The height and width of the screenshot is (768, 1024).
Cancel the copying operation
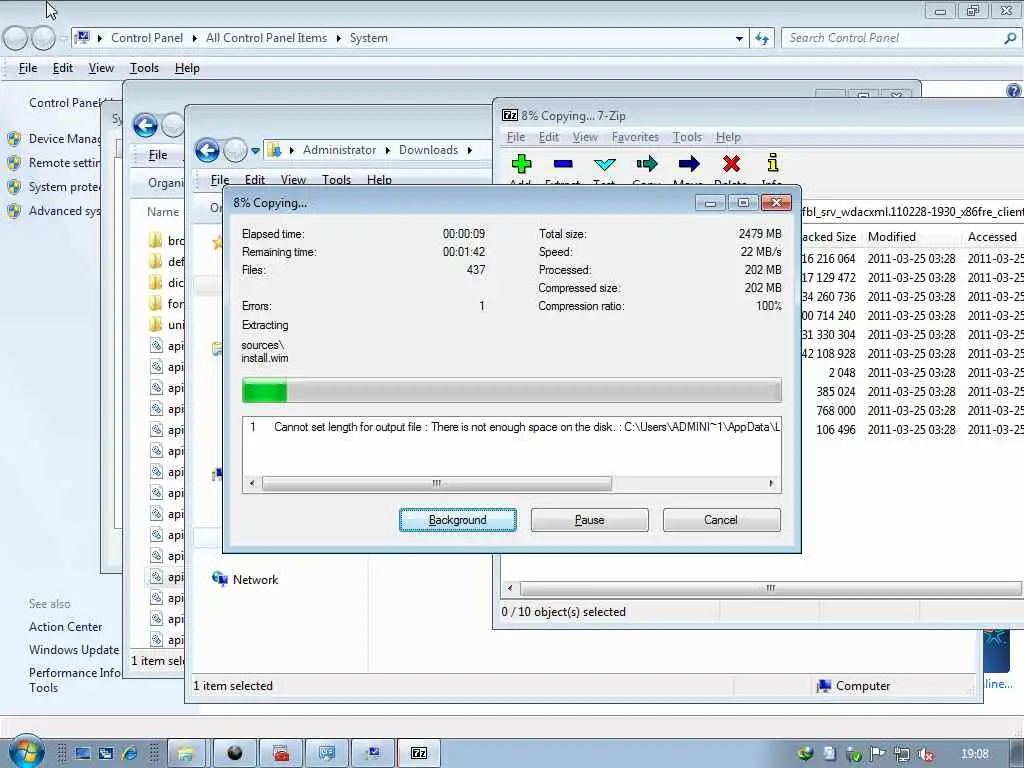(722, 520)
